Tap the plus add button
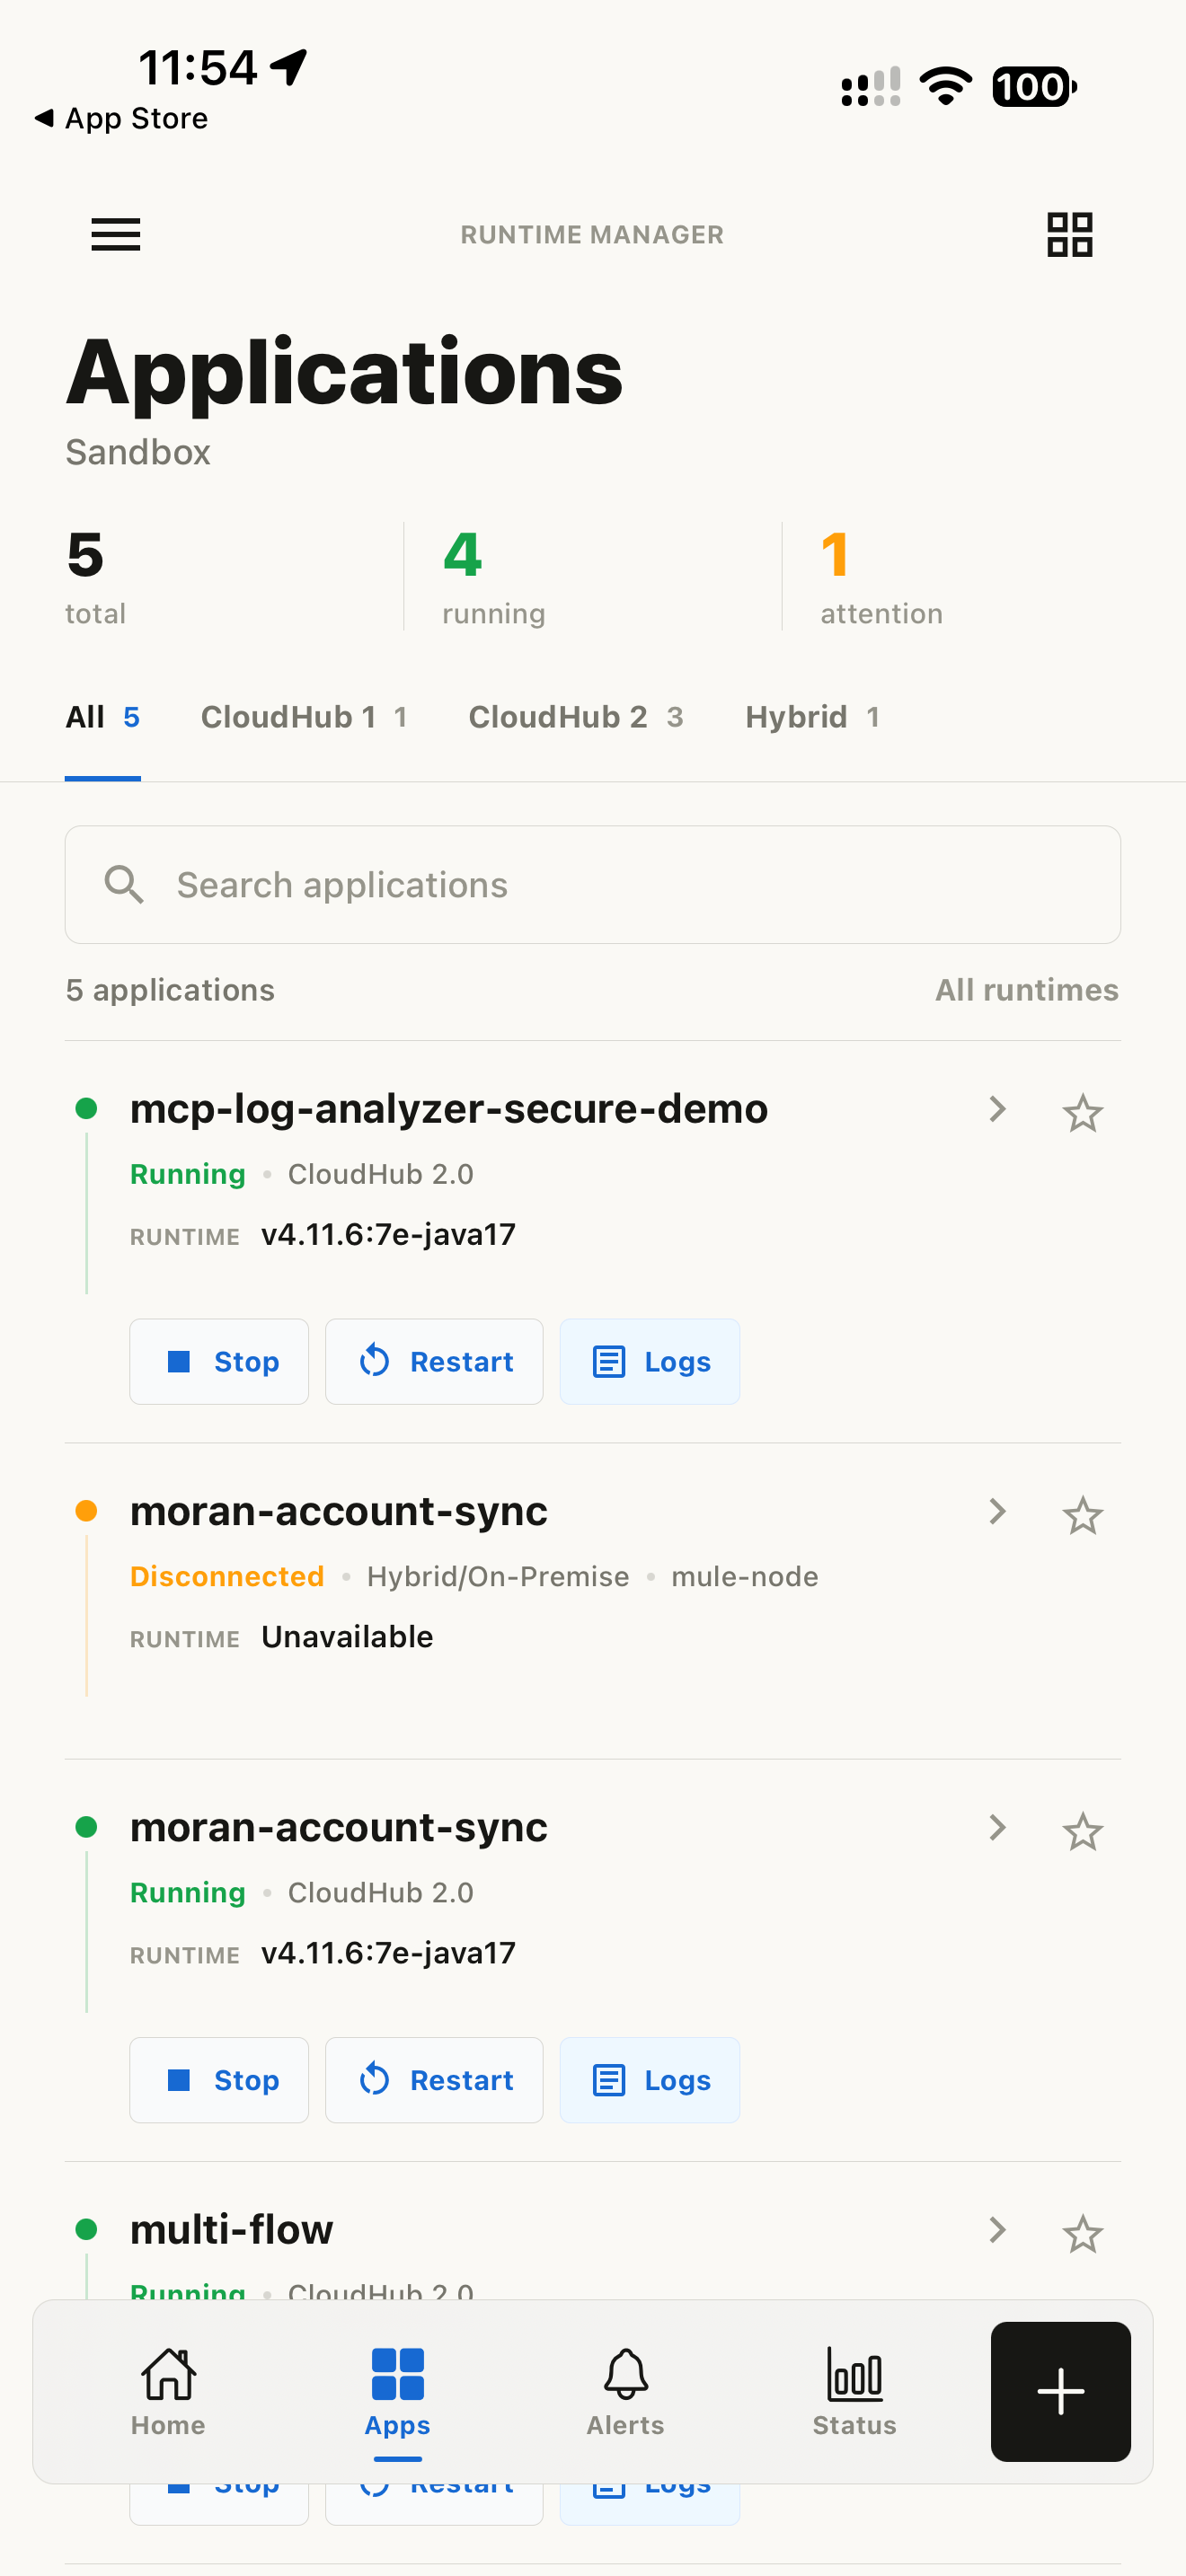1186x2576 pixels. pyautogui.click(x=1060, y=2391)
